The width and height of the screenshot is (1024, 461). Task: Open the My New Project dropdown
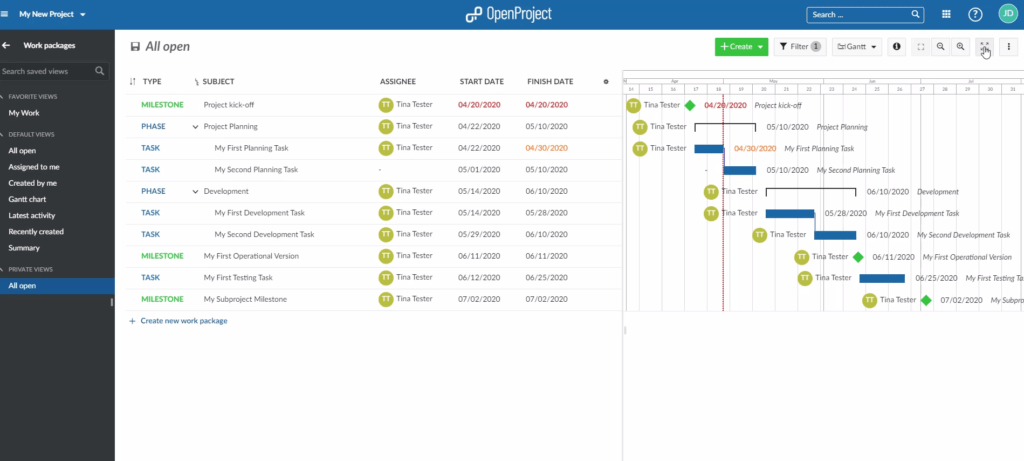(52, 14)
